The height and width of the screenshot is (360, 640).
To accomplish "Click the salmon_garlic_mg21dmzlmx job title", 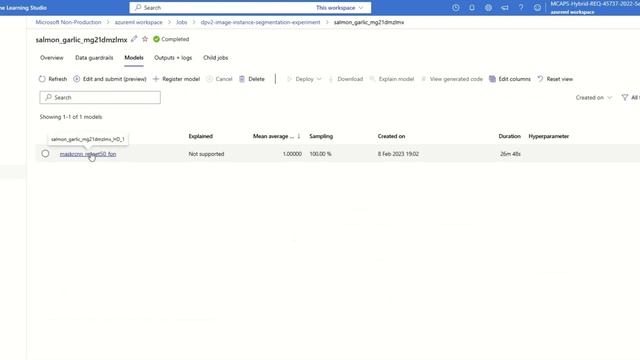I will 81,40.
